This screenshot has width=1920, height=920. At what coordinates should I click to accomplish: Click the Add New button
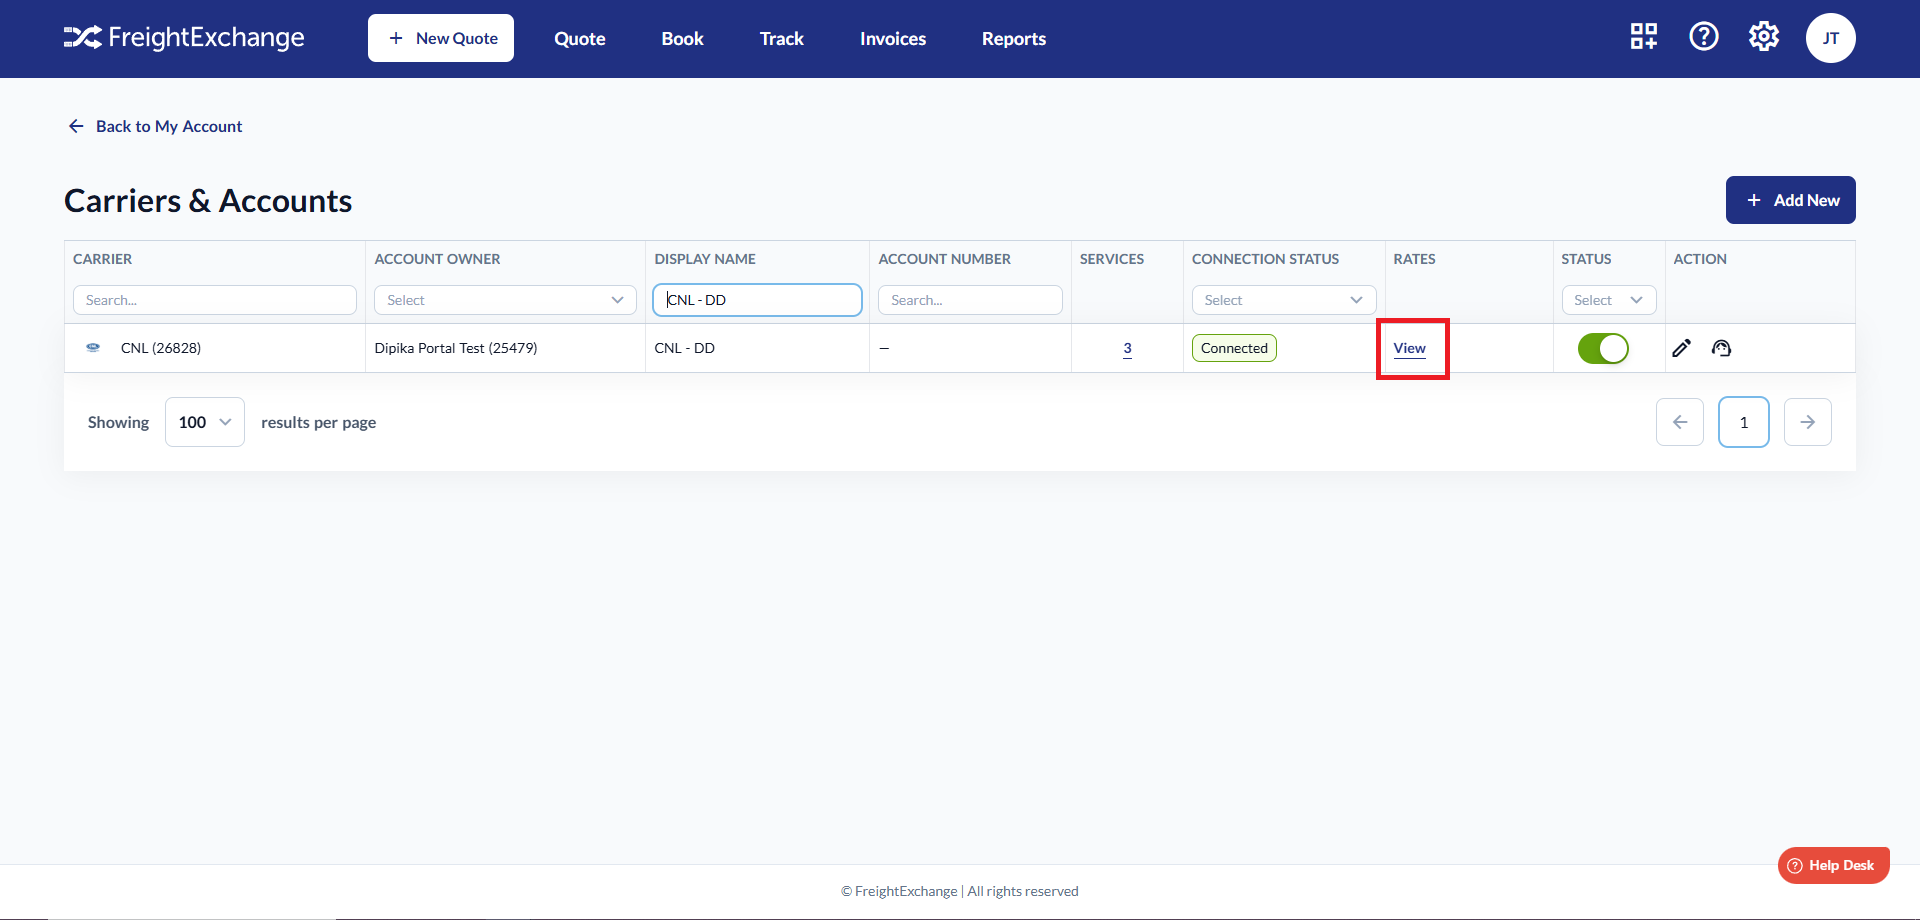[1791, 200]
